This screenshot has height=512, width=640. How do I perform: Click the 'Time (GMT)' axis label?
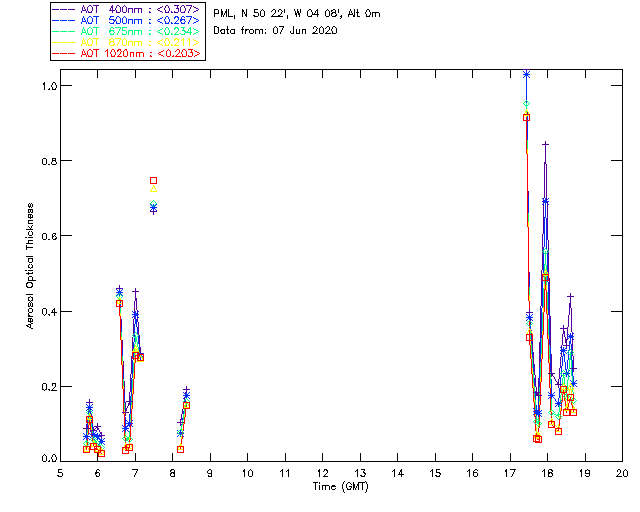point(341,487)
